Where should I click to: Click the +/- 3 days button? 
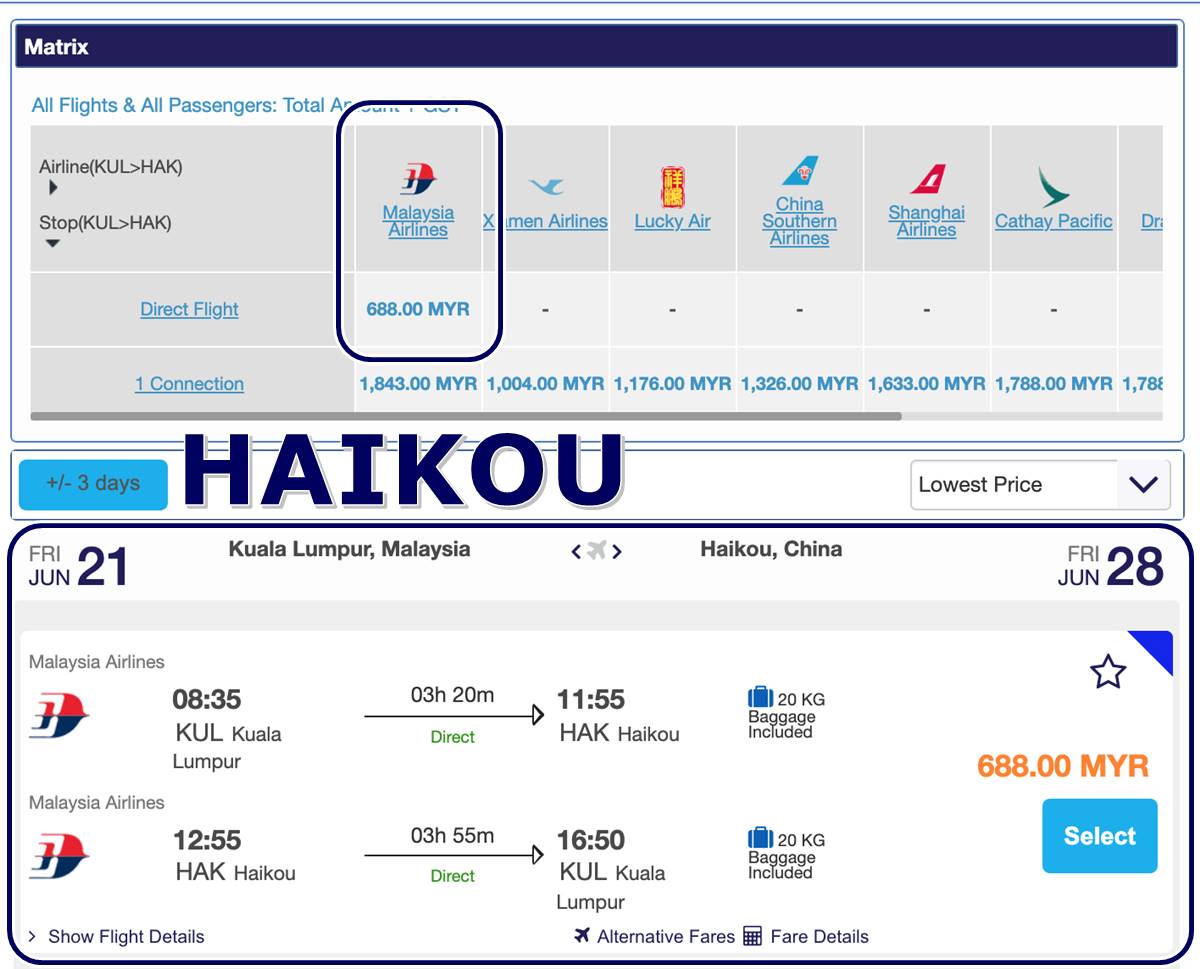click(93, 484)
